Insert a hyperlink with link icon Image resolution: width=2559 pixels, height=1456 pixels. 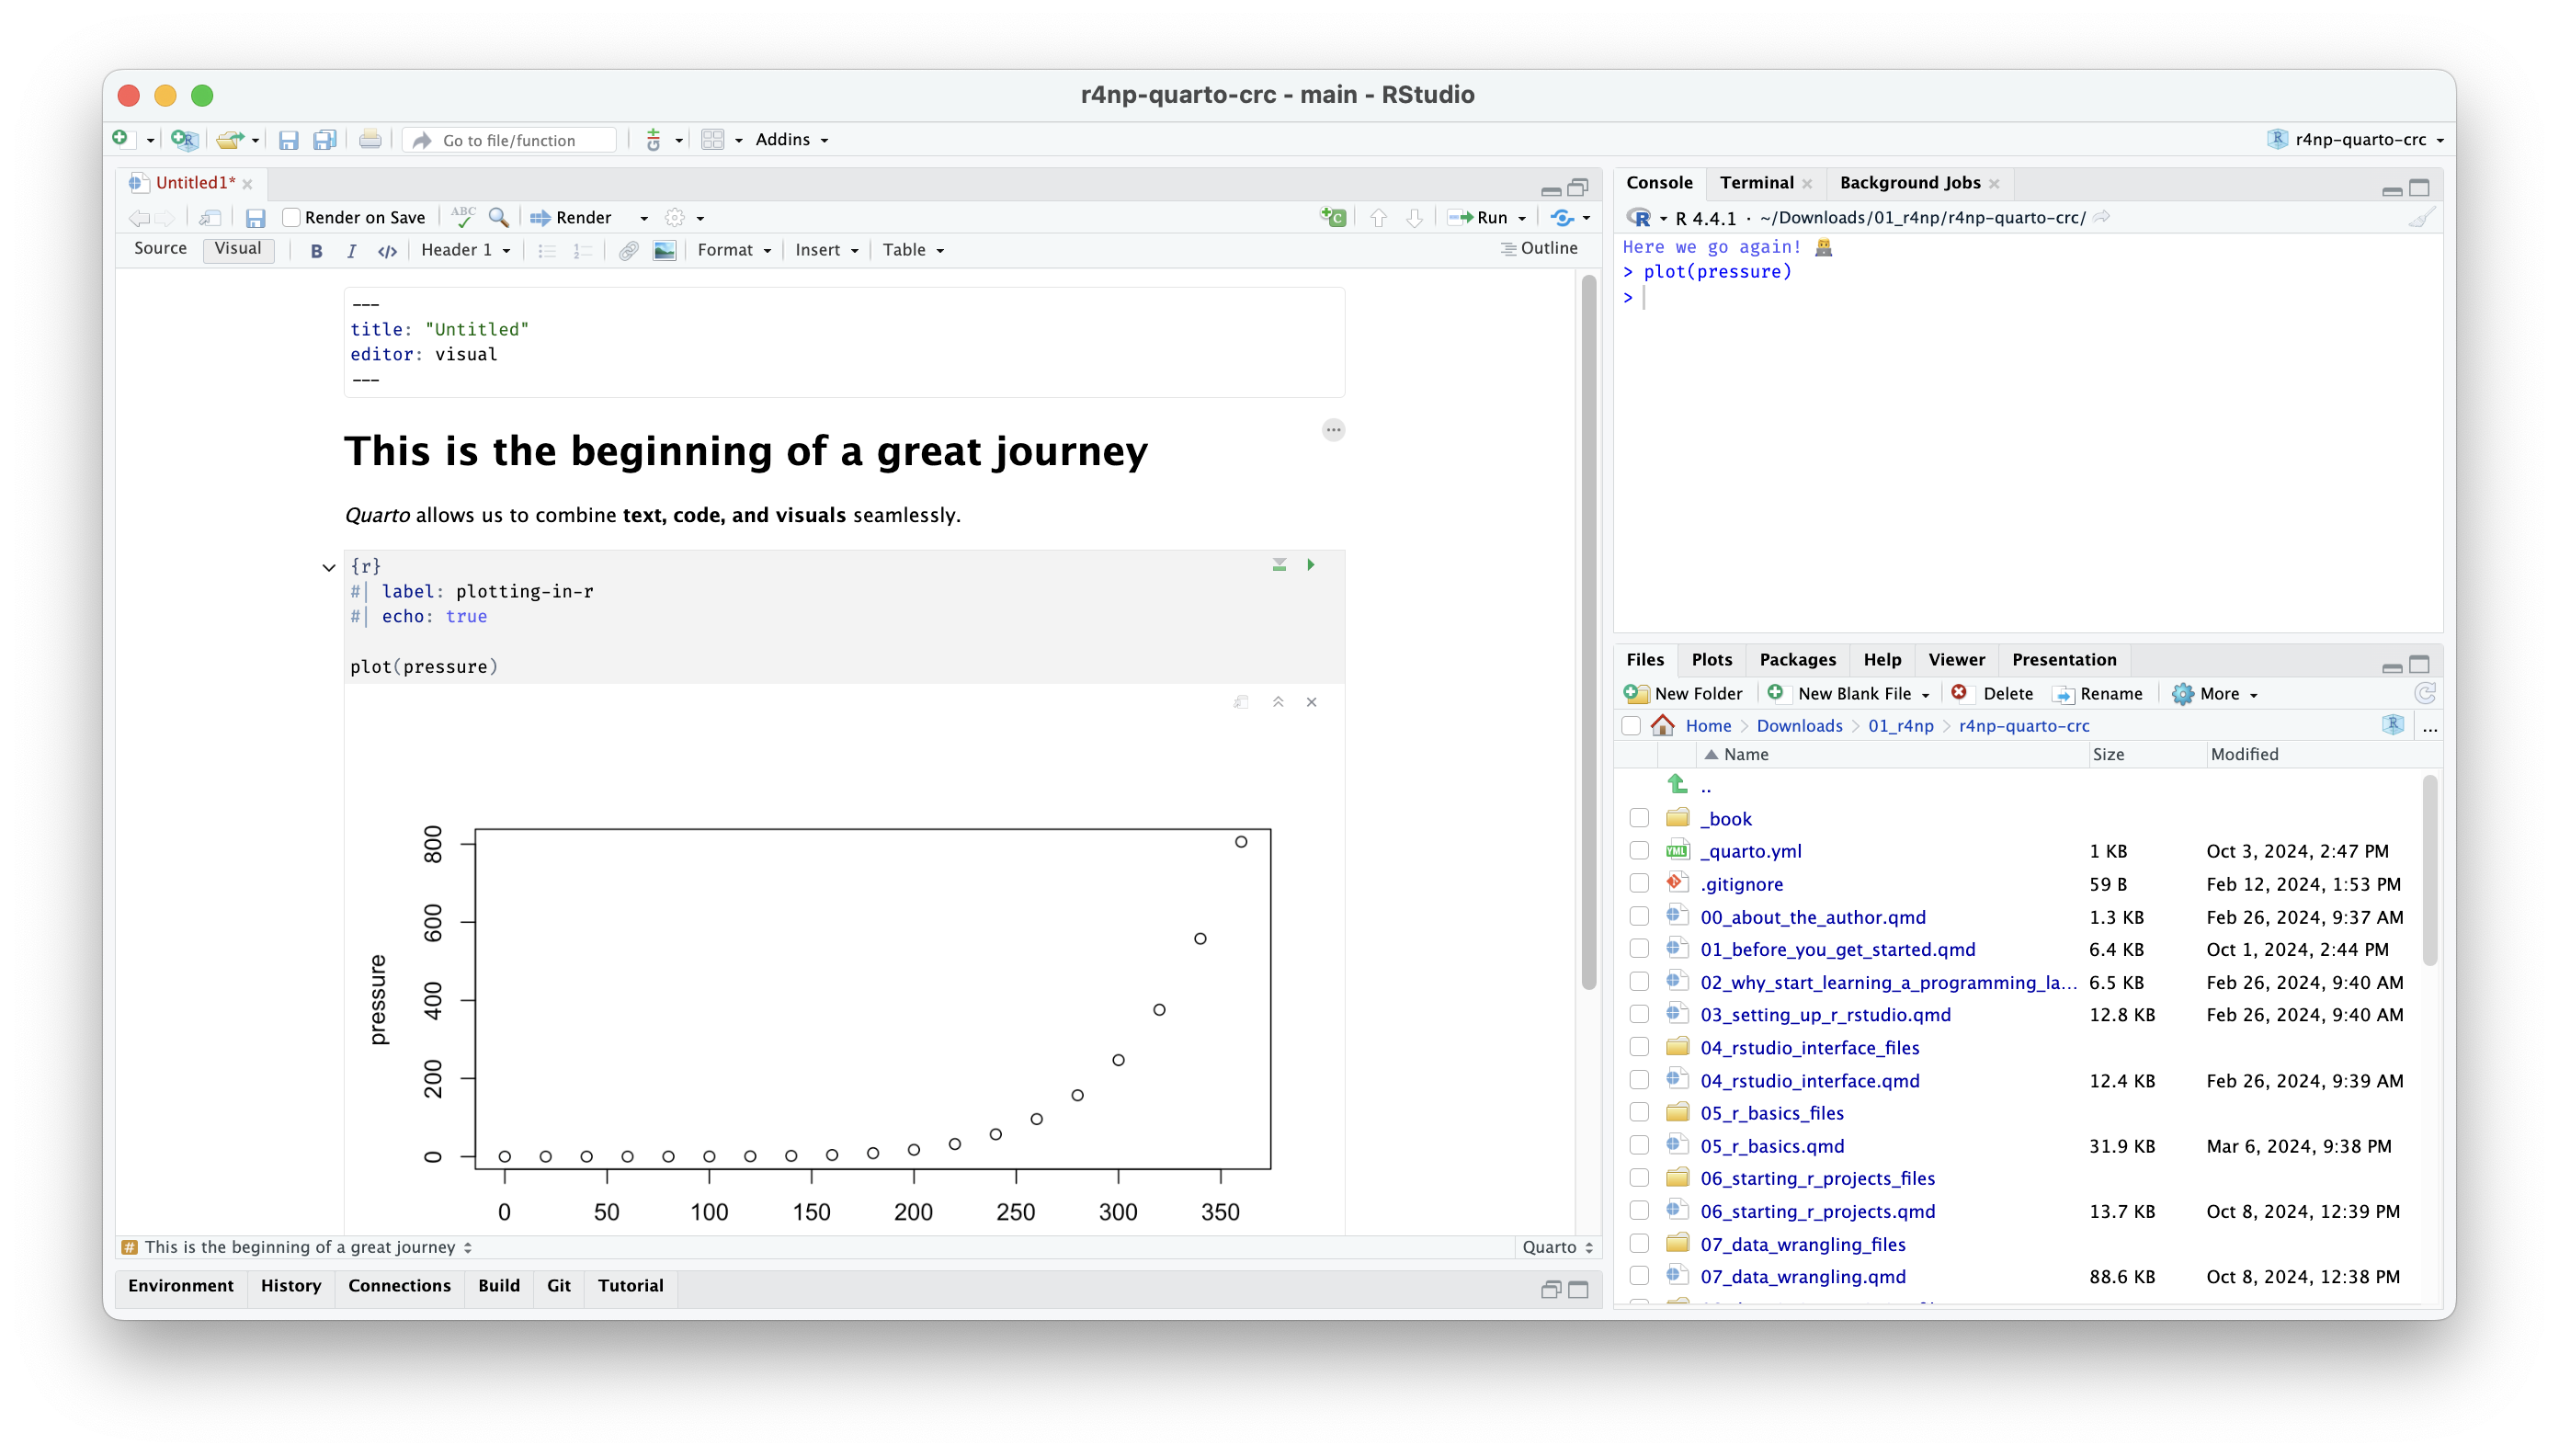tap(628, 250)
